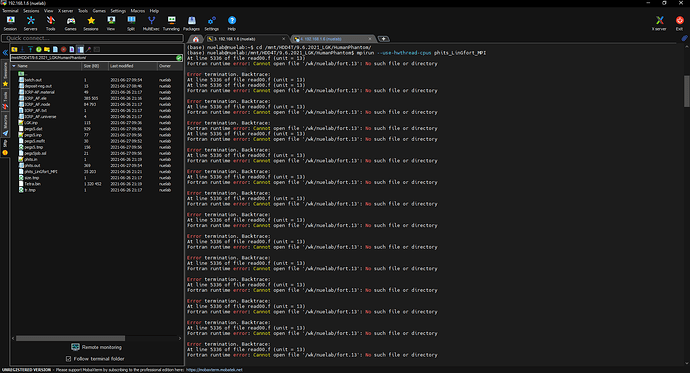Go to the Home tab icon
Image resolution: width=690 pixels, height=373 pixels.
(196, 39)
